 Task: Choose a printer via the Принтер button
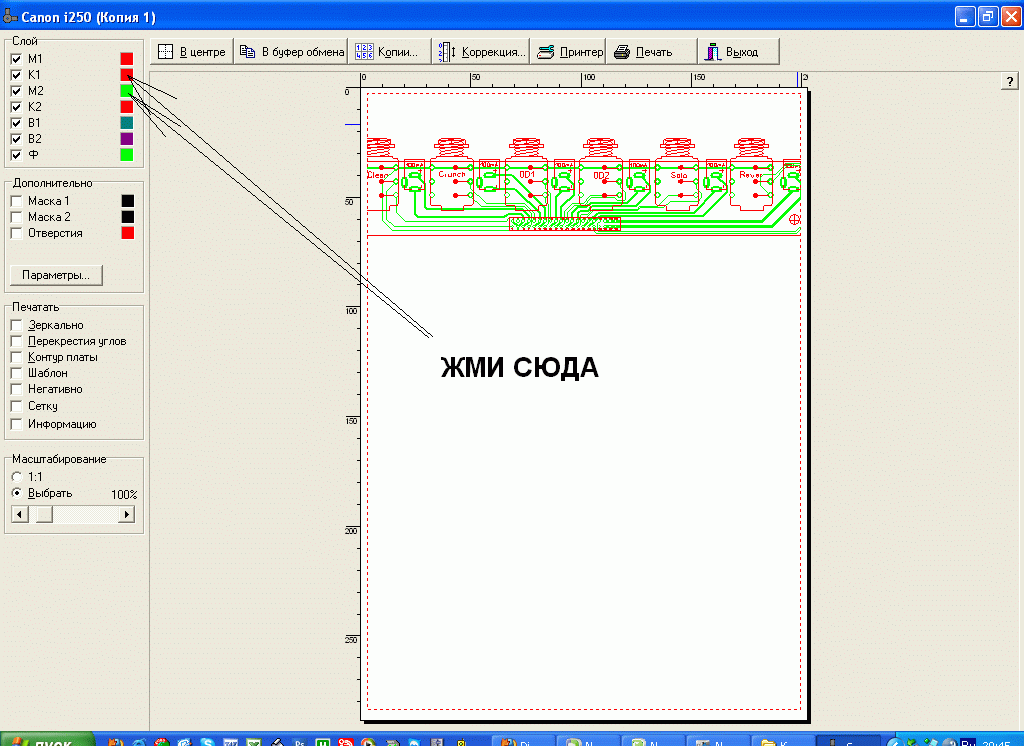point(569,52)
